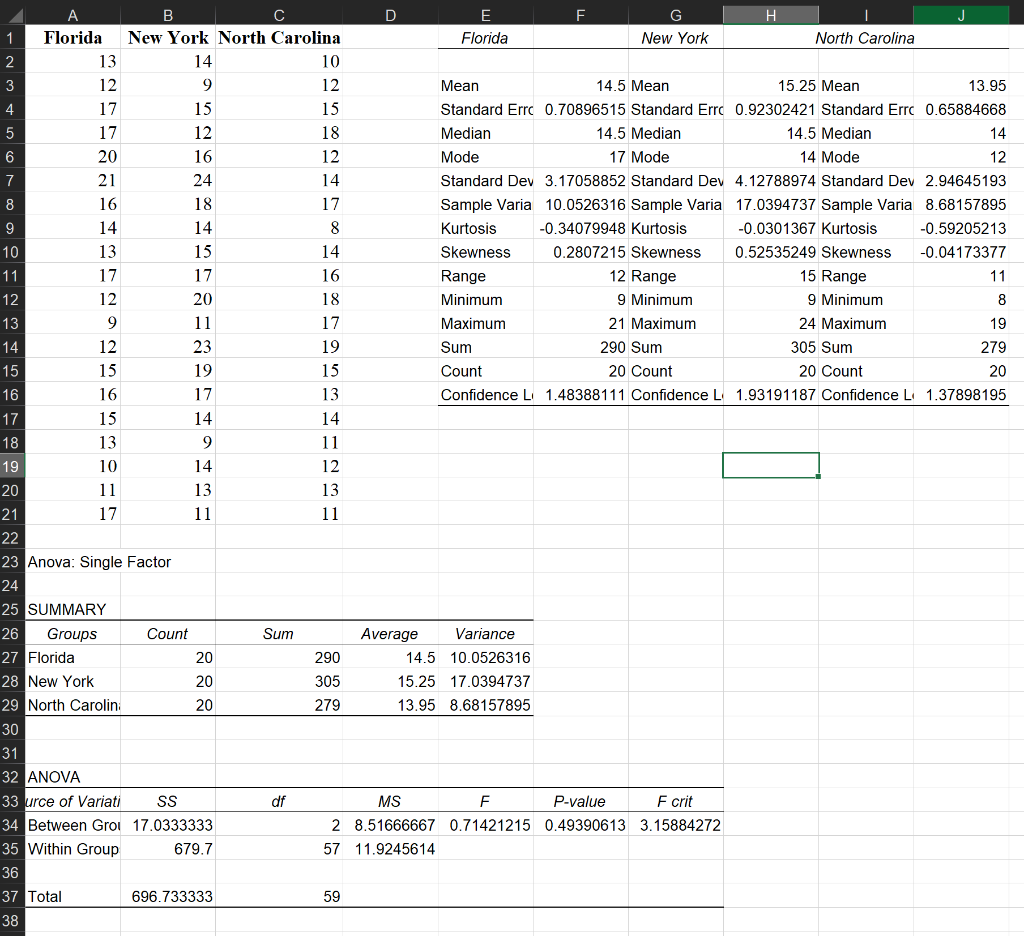
Task: Click the North Carolina heading in cell C1
Action: tap(279, 38)
